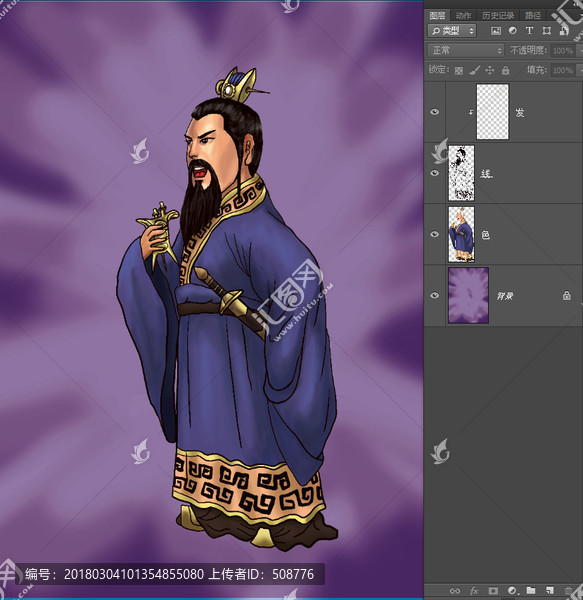This screenshot has height=600, width=583.
Task: Select the 线 layer thumbnail
Action: tap(461, 173)
